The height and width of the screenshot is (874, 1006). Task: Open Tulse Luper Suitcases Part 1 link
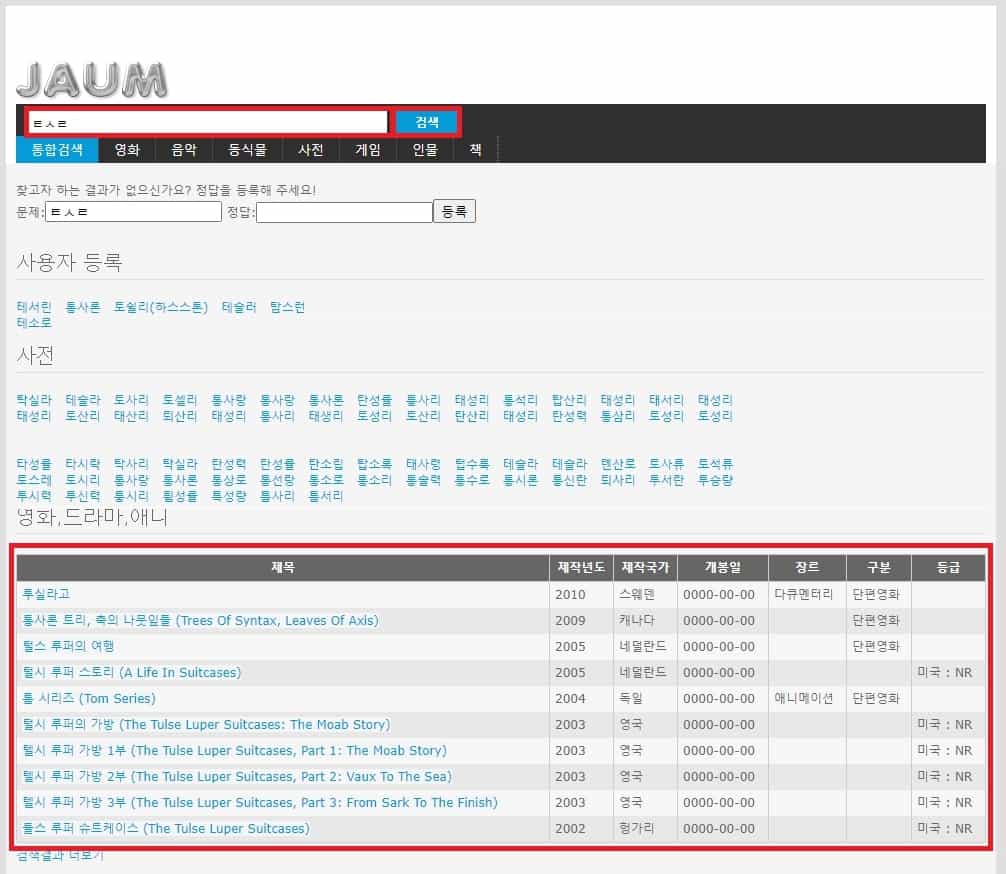235,750
